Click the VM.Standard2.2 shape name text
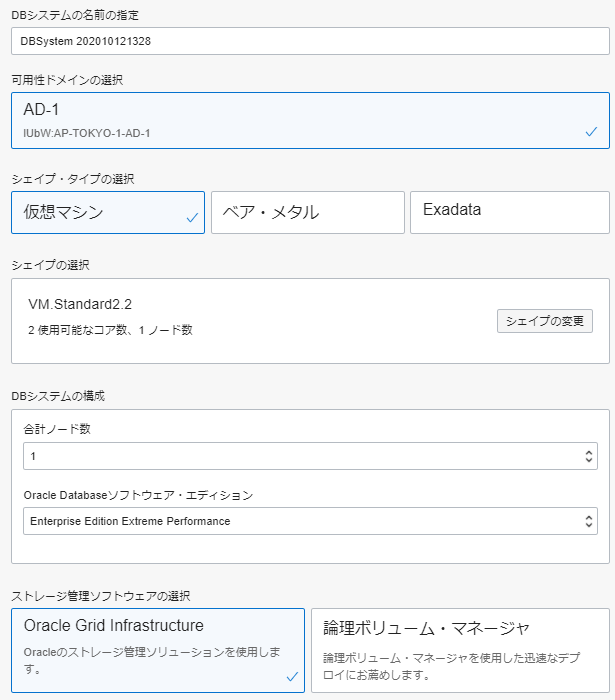This screenshot has width=615, height=700. point(80,304)
